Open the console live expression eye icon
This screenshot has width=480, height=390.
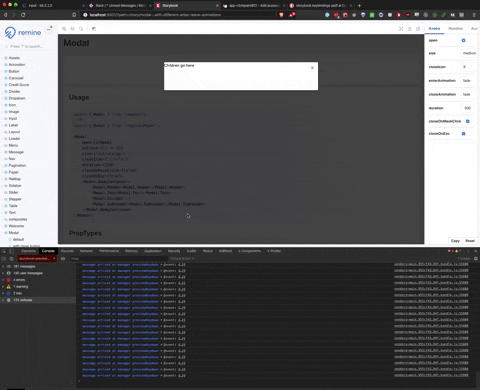[x=63, y=259]
